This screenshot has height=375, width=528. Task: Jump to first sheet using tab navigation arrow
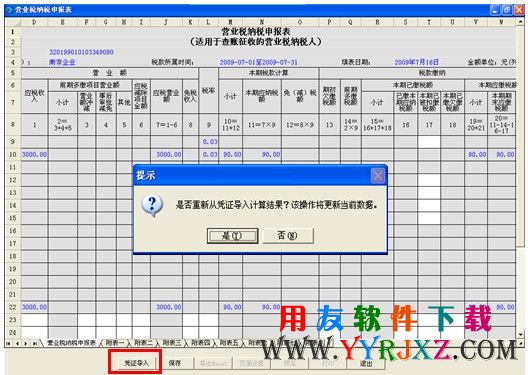tap(8, 343)
